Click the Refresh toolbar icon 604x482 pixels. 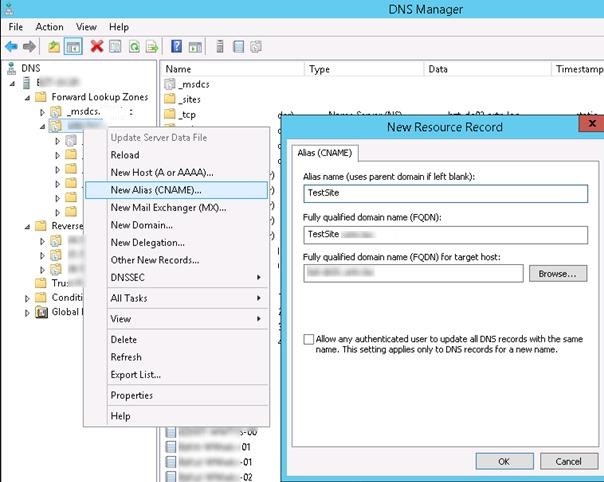tap(134, 46)
